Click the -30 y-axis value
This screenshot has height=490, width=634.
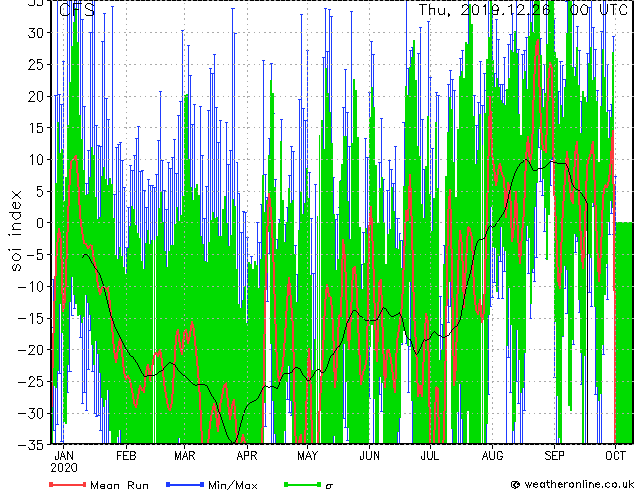point(32,413)
